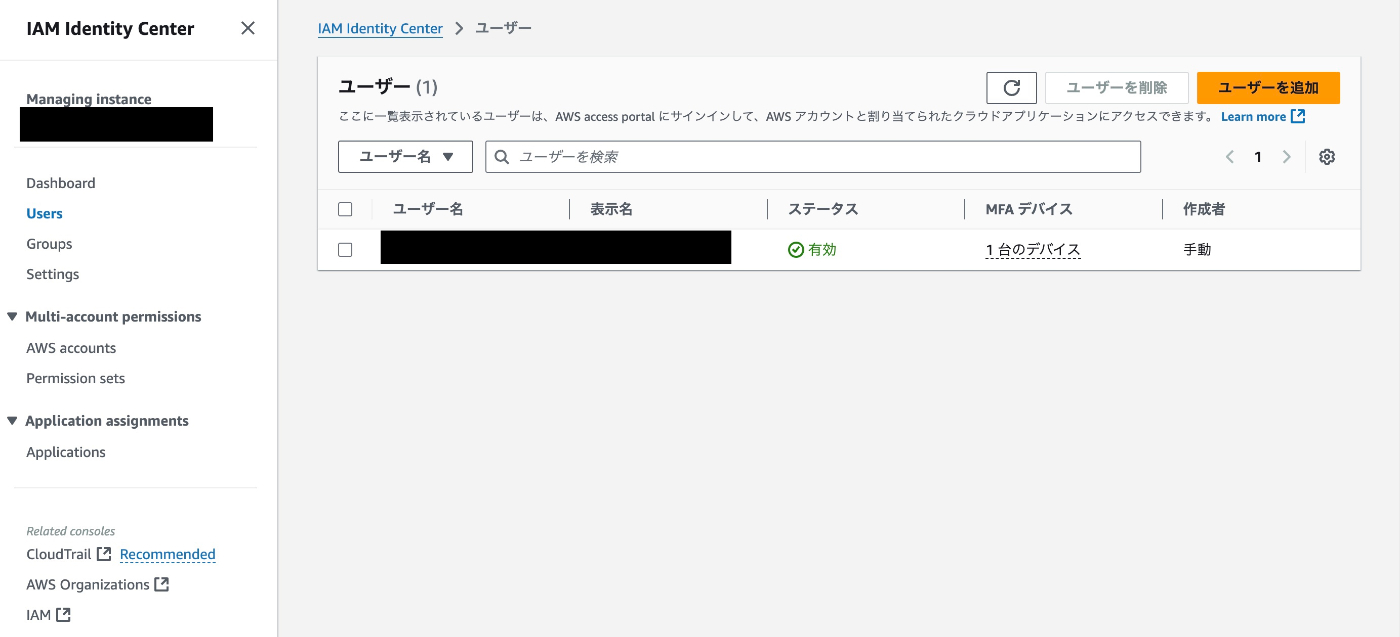Click the Managing instance label
This screenshot has width=1400, height=637.
89,99
